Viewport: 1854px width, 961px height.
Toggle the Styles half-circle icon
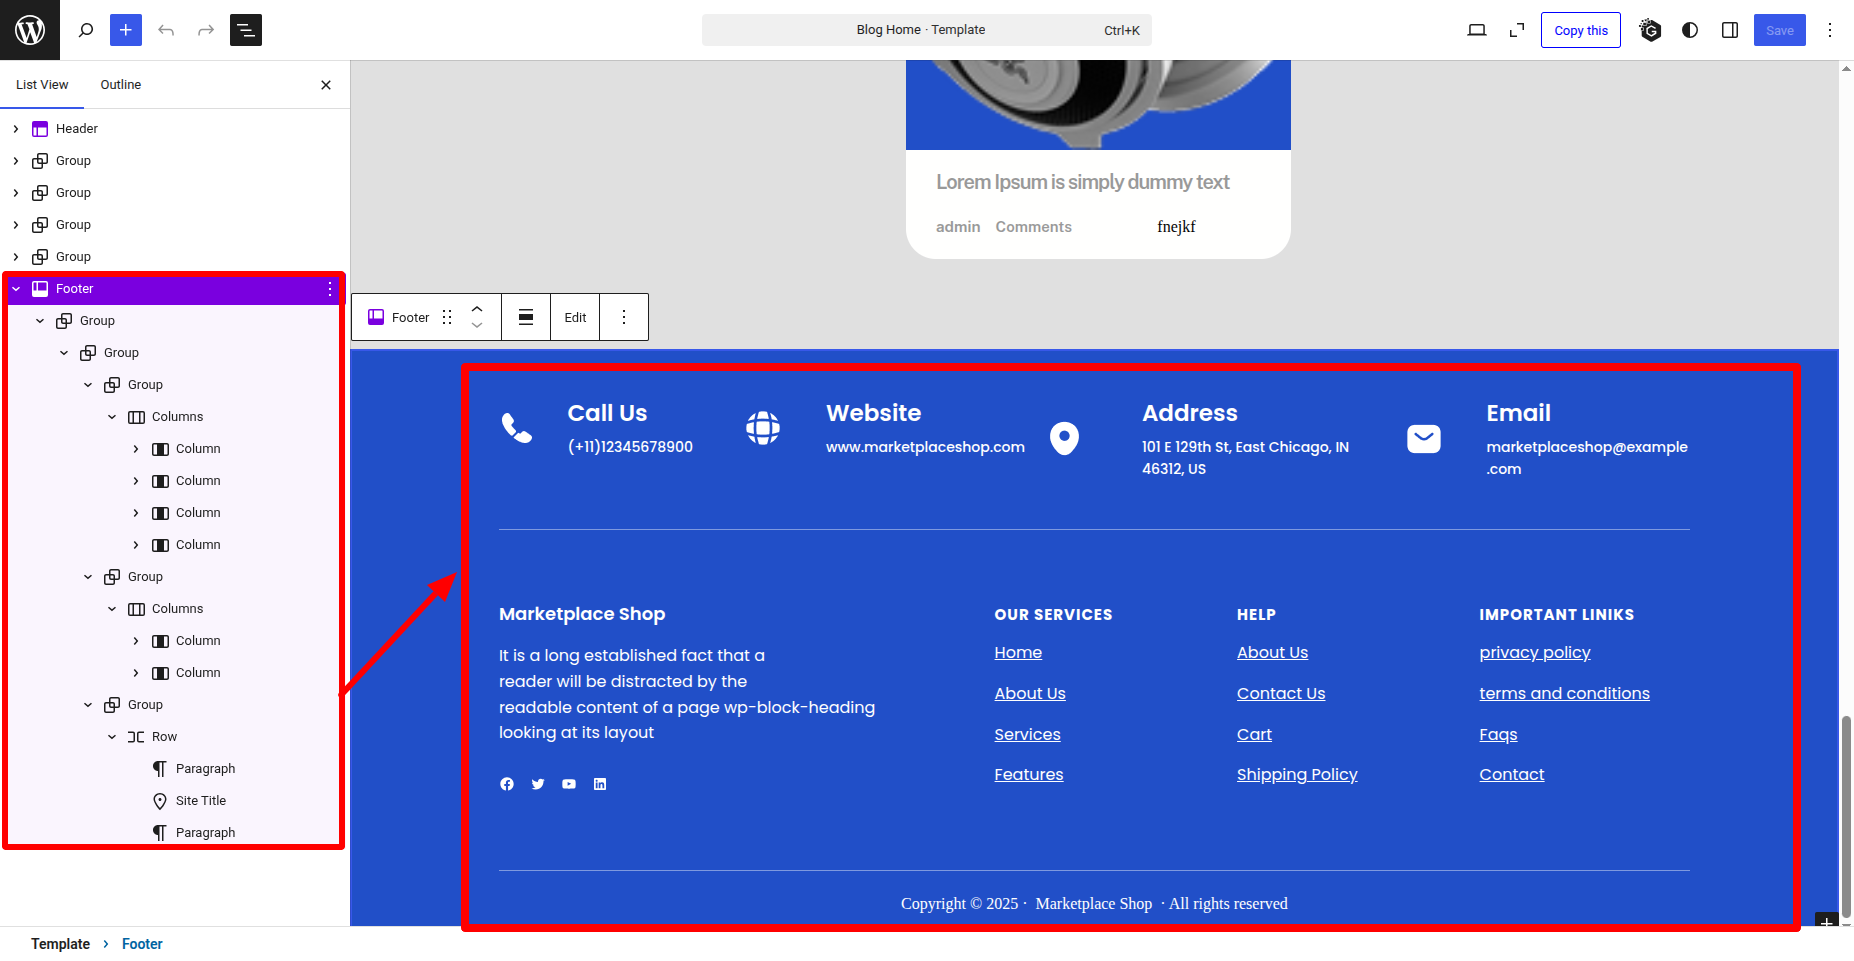click(1690, 30)
